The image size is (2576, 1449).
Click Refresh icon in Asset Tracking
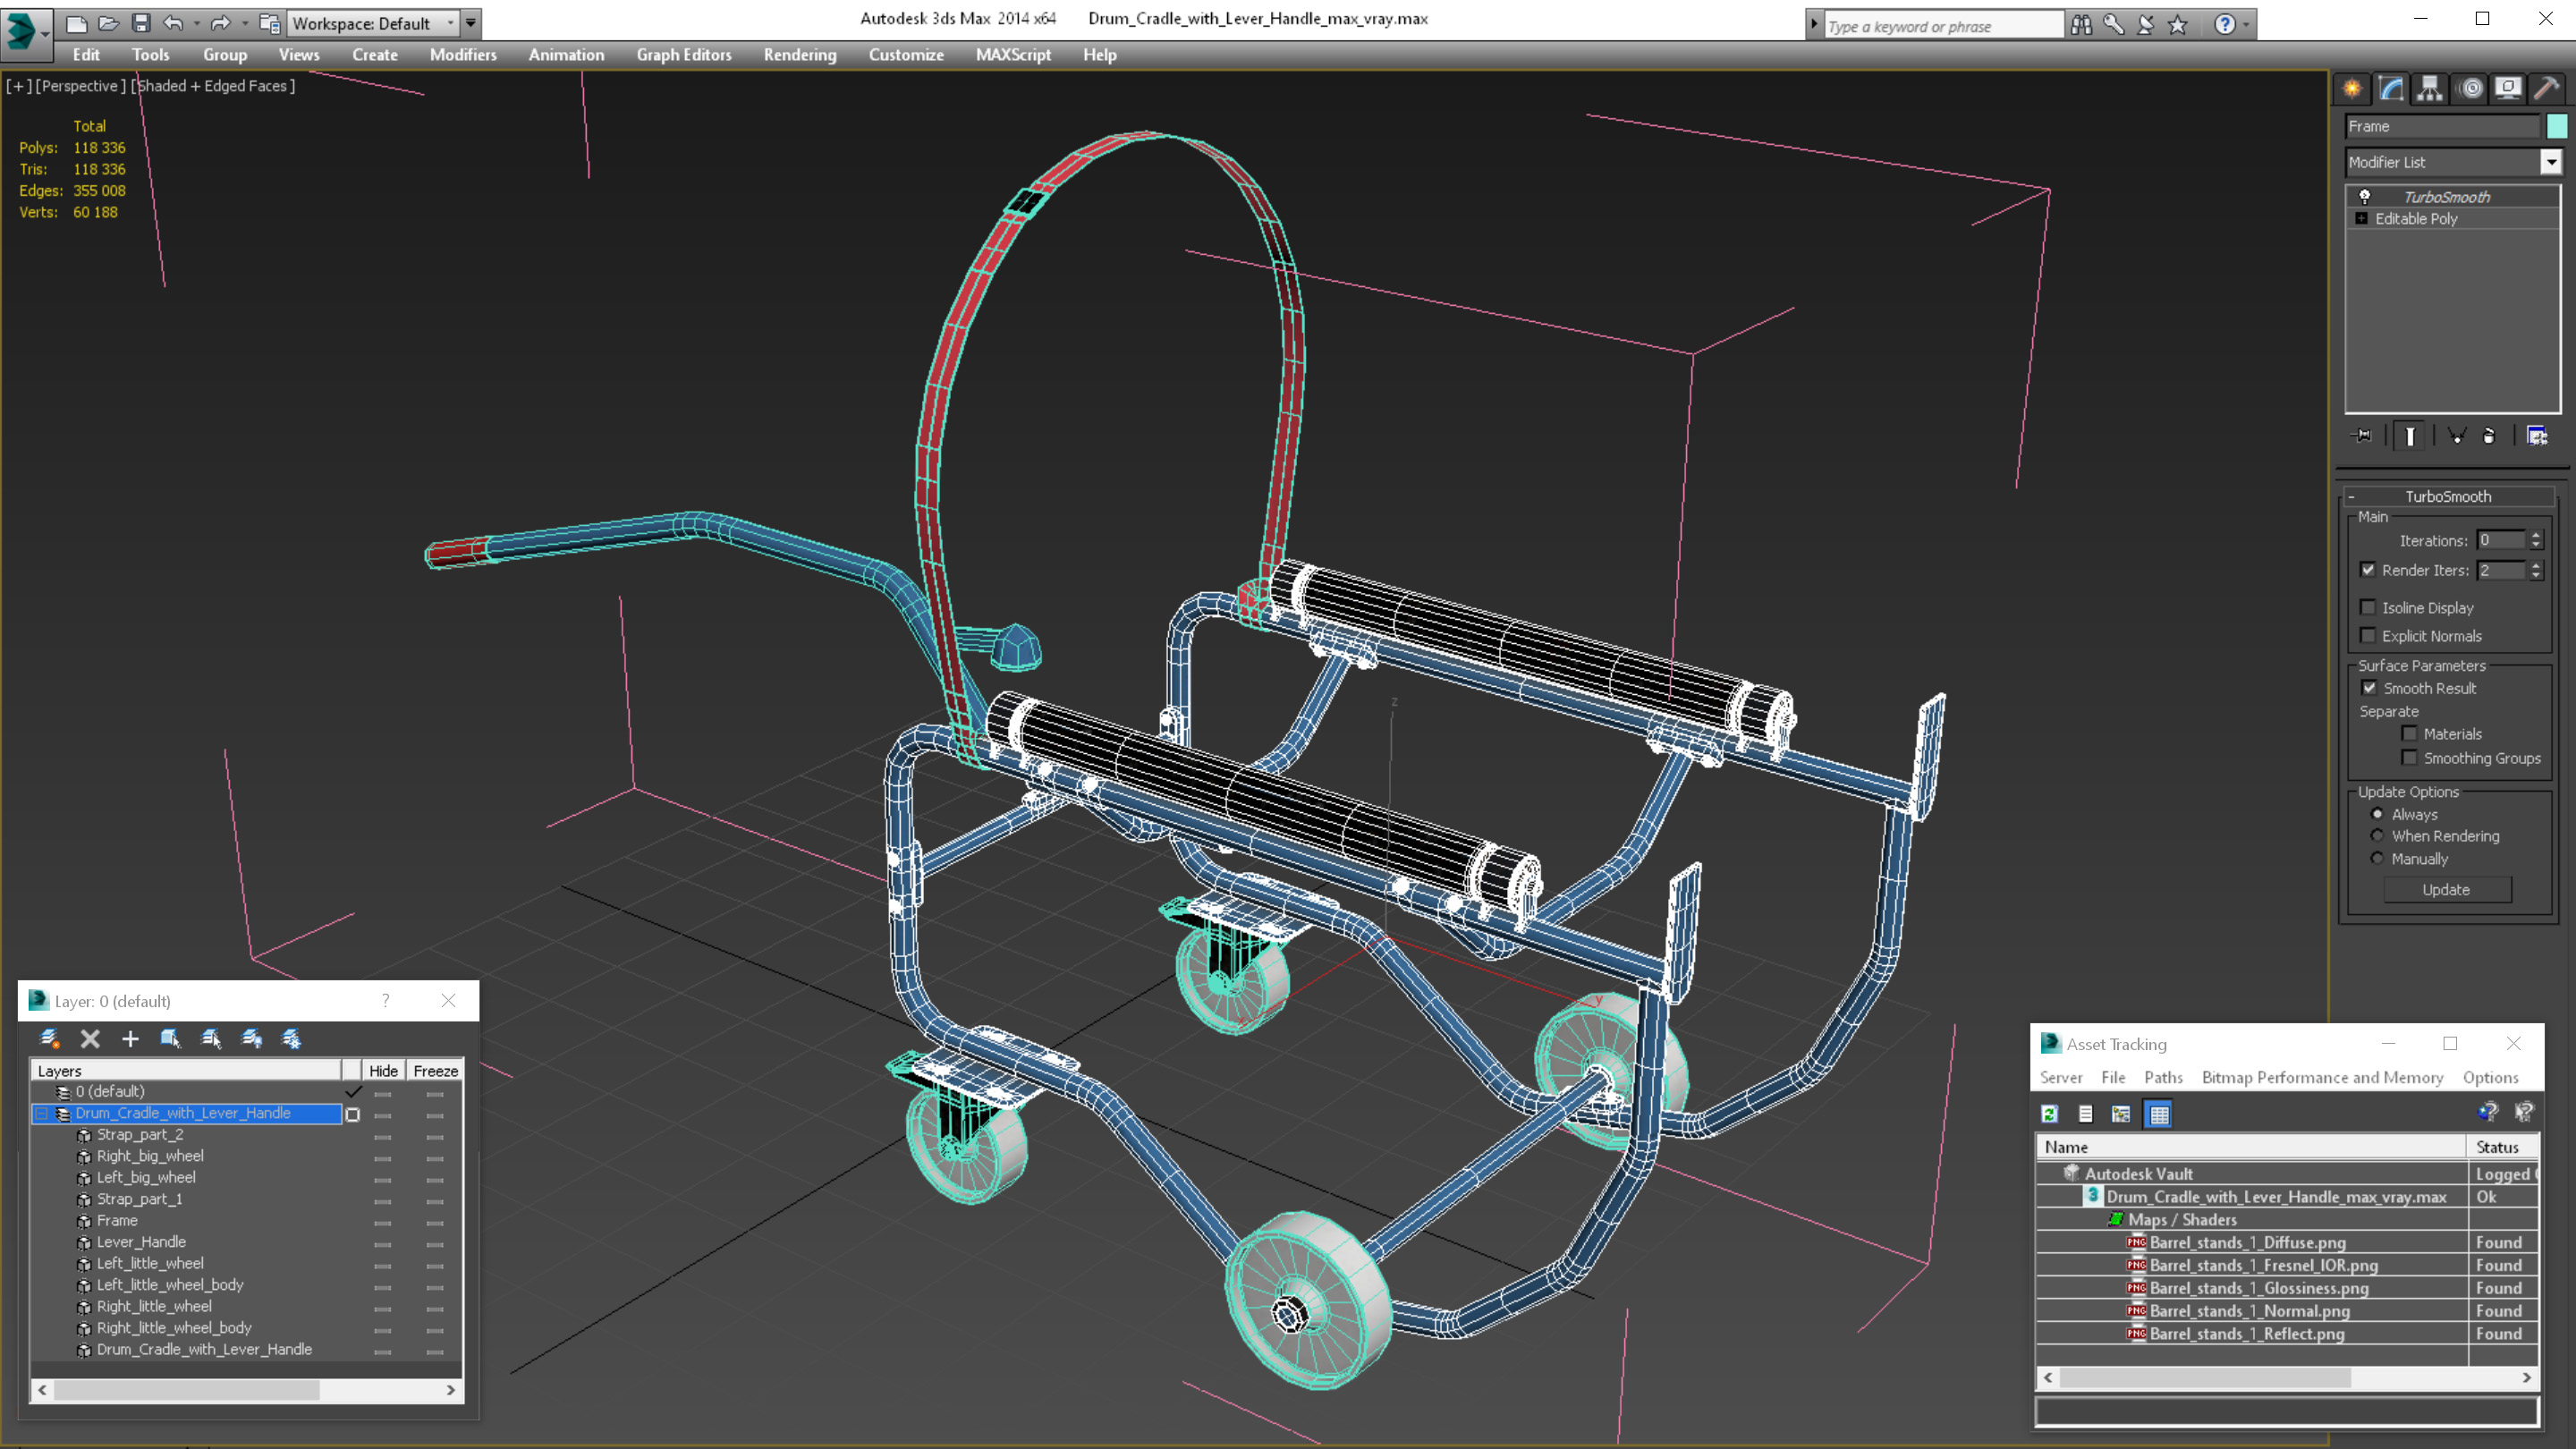tap(2049, 1114)
